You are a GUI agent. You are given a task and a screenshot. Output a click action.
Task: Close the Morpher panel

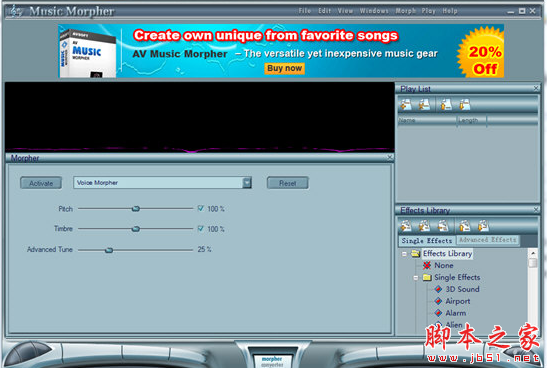[390, 158]
